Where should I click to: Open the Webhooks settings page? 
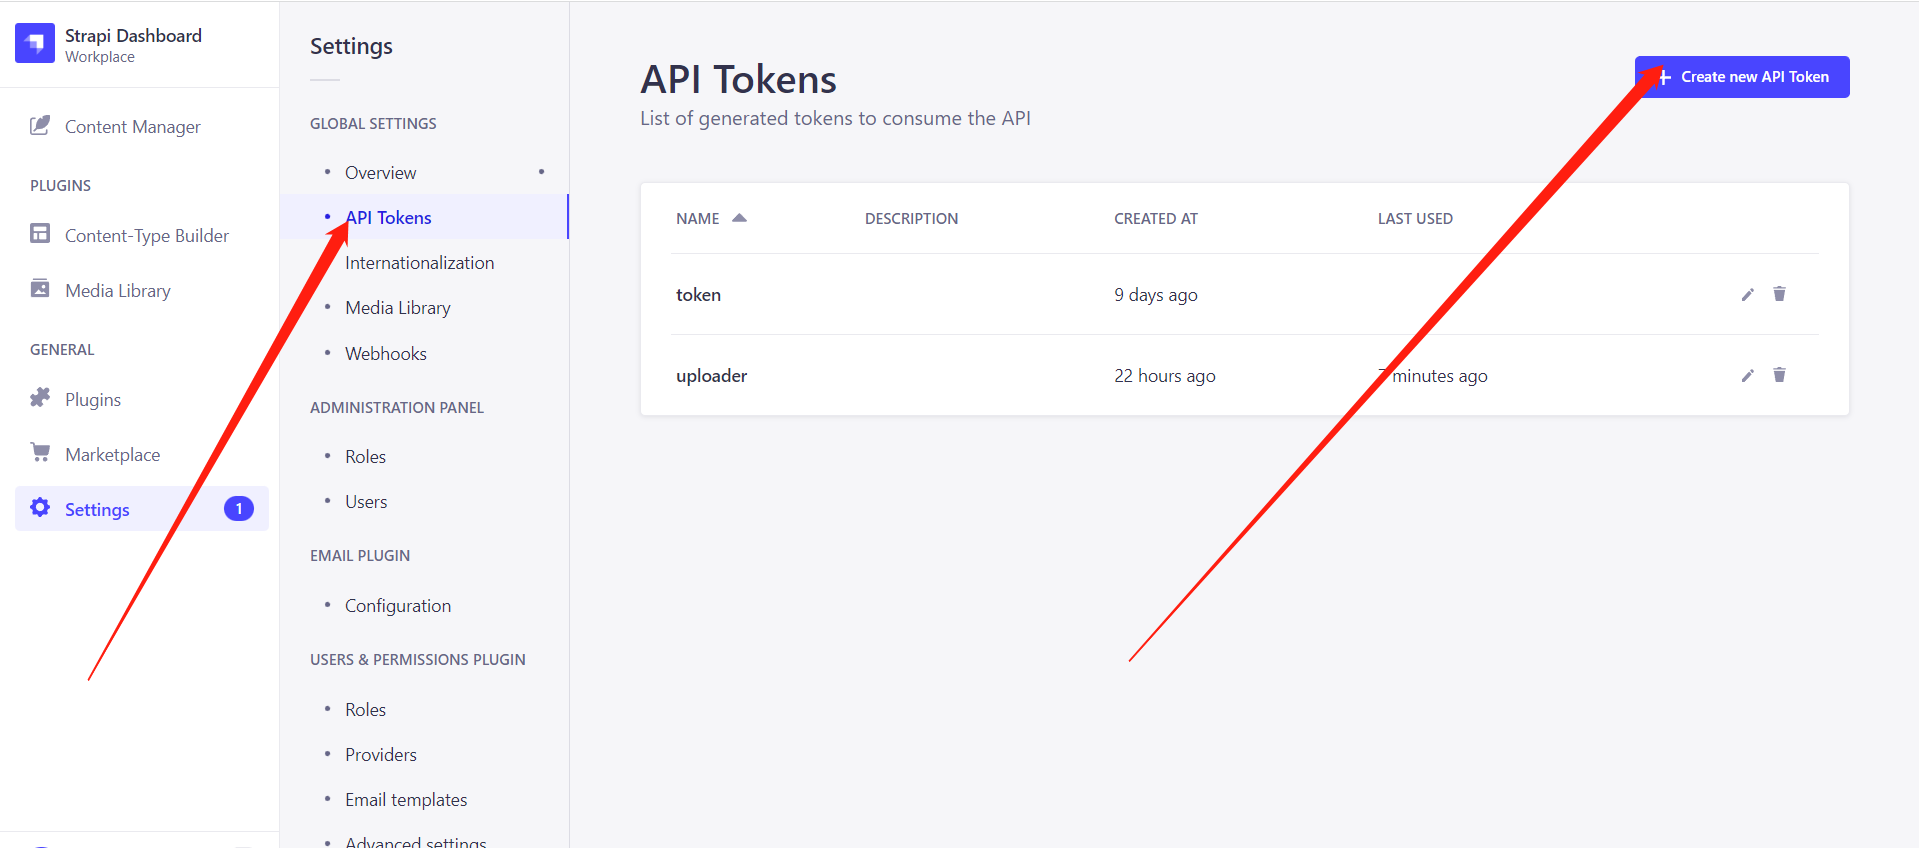386,353
